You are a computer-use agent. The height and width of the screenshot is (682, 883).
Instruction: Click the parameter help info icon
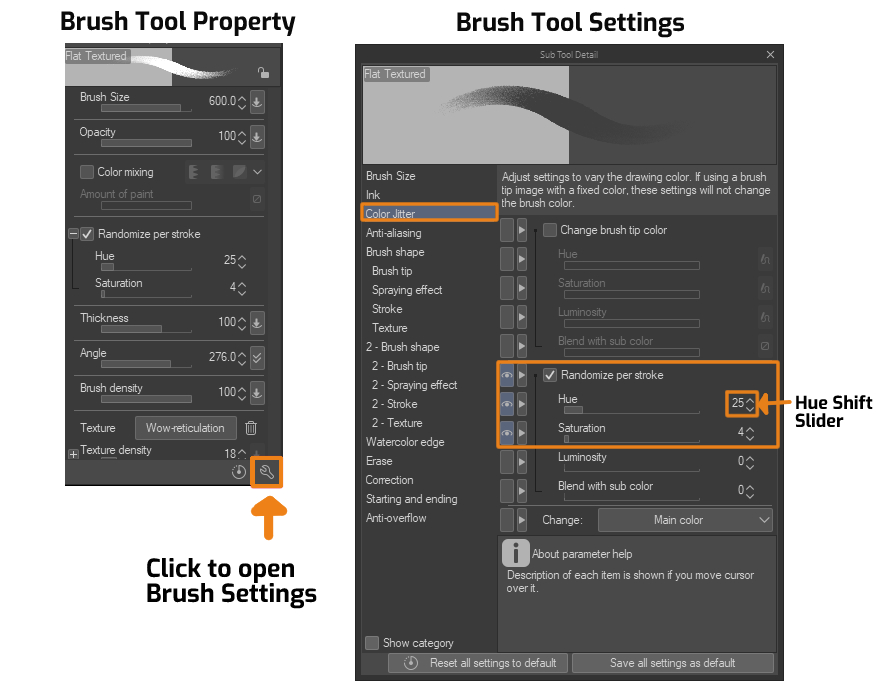click(514, 553)
